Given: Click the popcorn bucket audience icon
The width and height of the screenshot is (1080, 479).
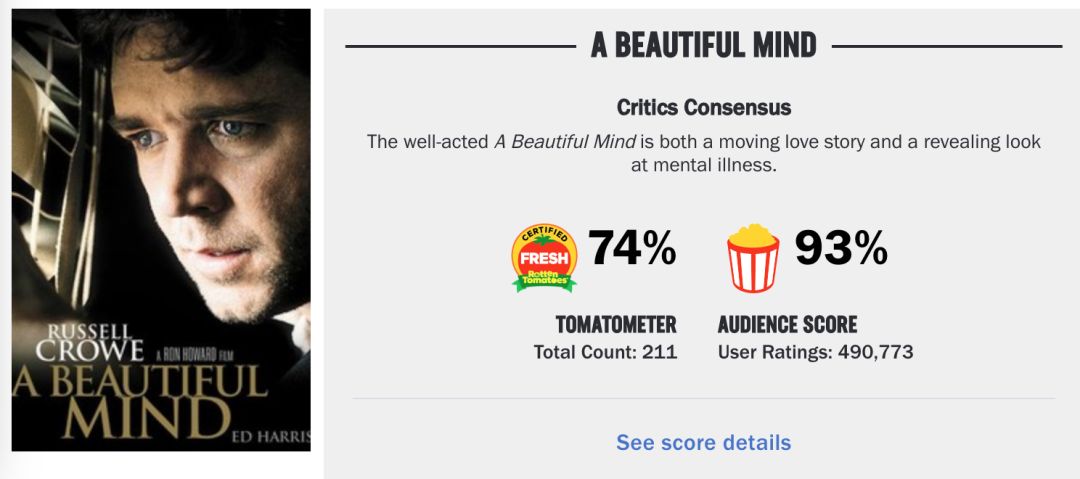Looking at the screenshot, I should tap(753, 258).
